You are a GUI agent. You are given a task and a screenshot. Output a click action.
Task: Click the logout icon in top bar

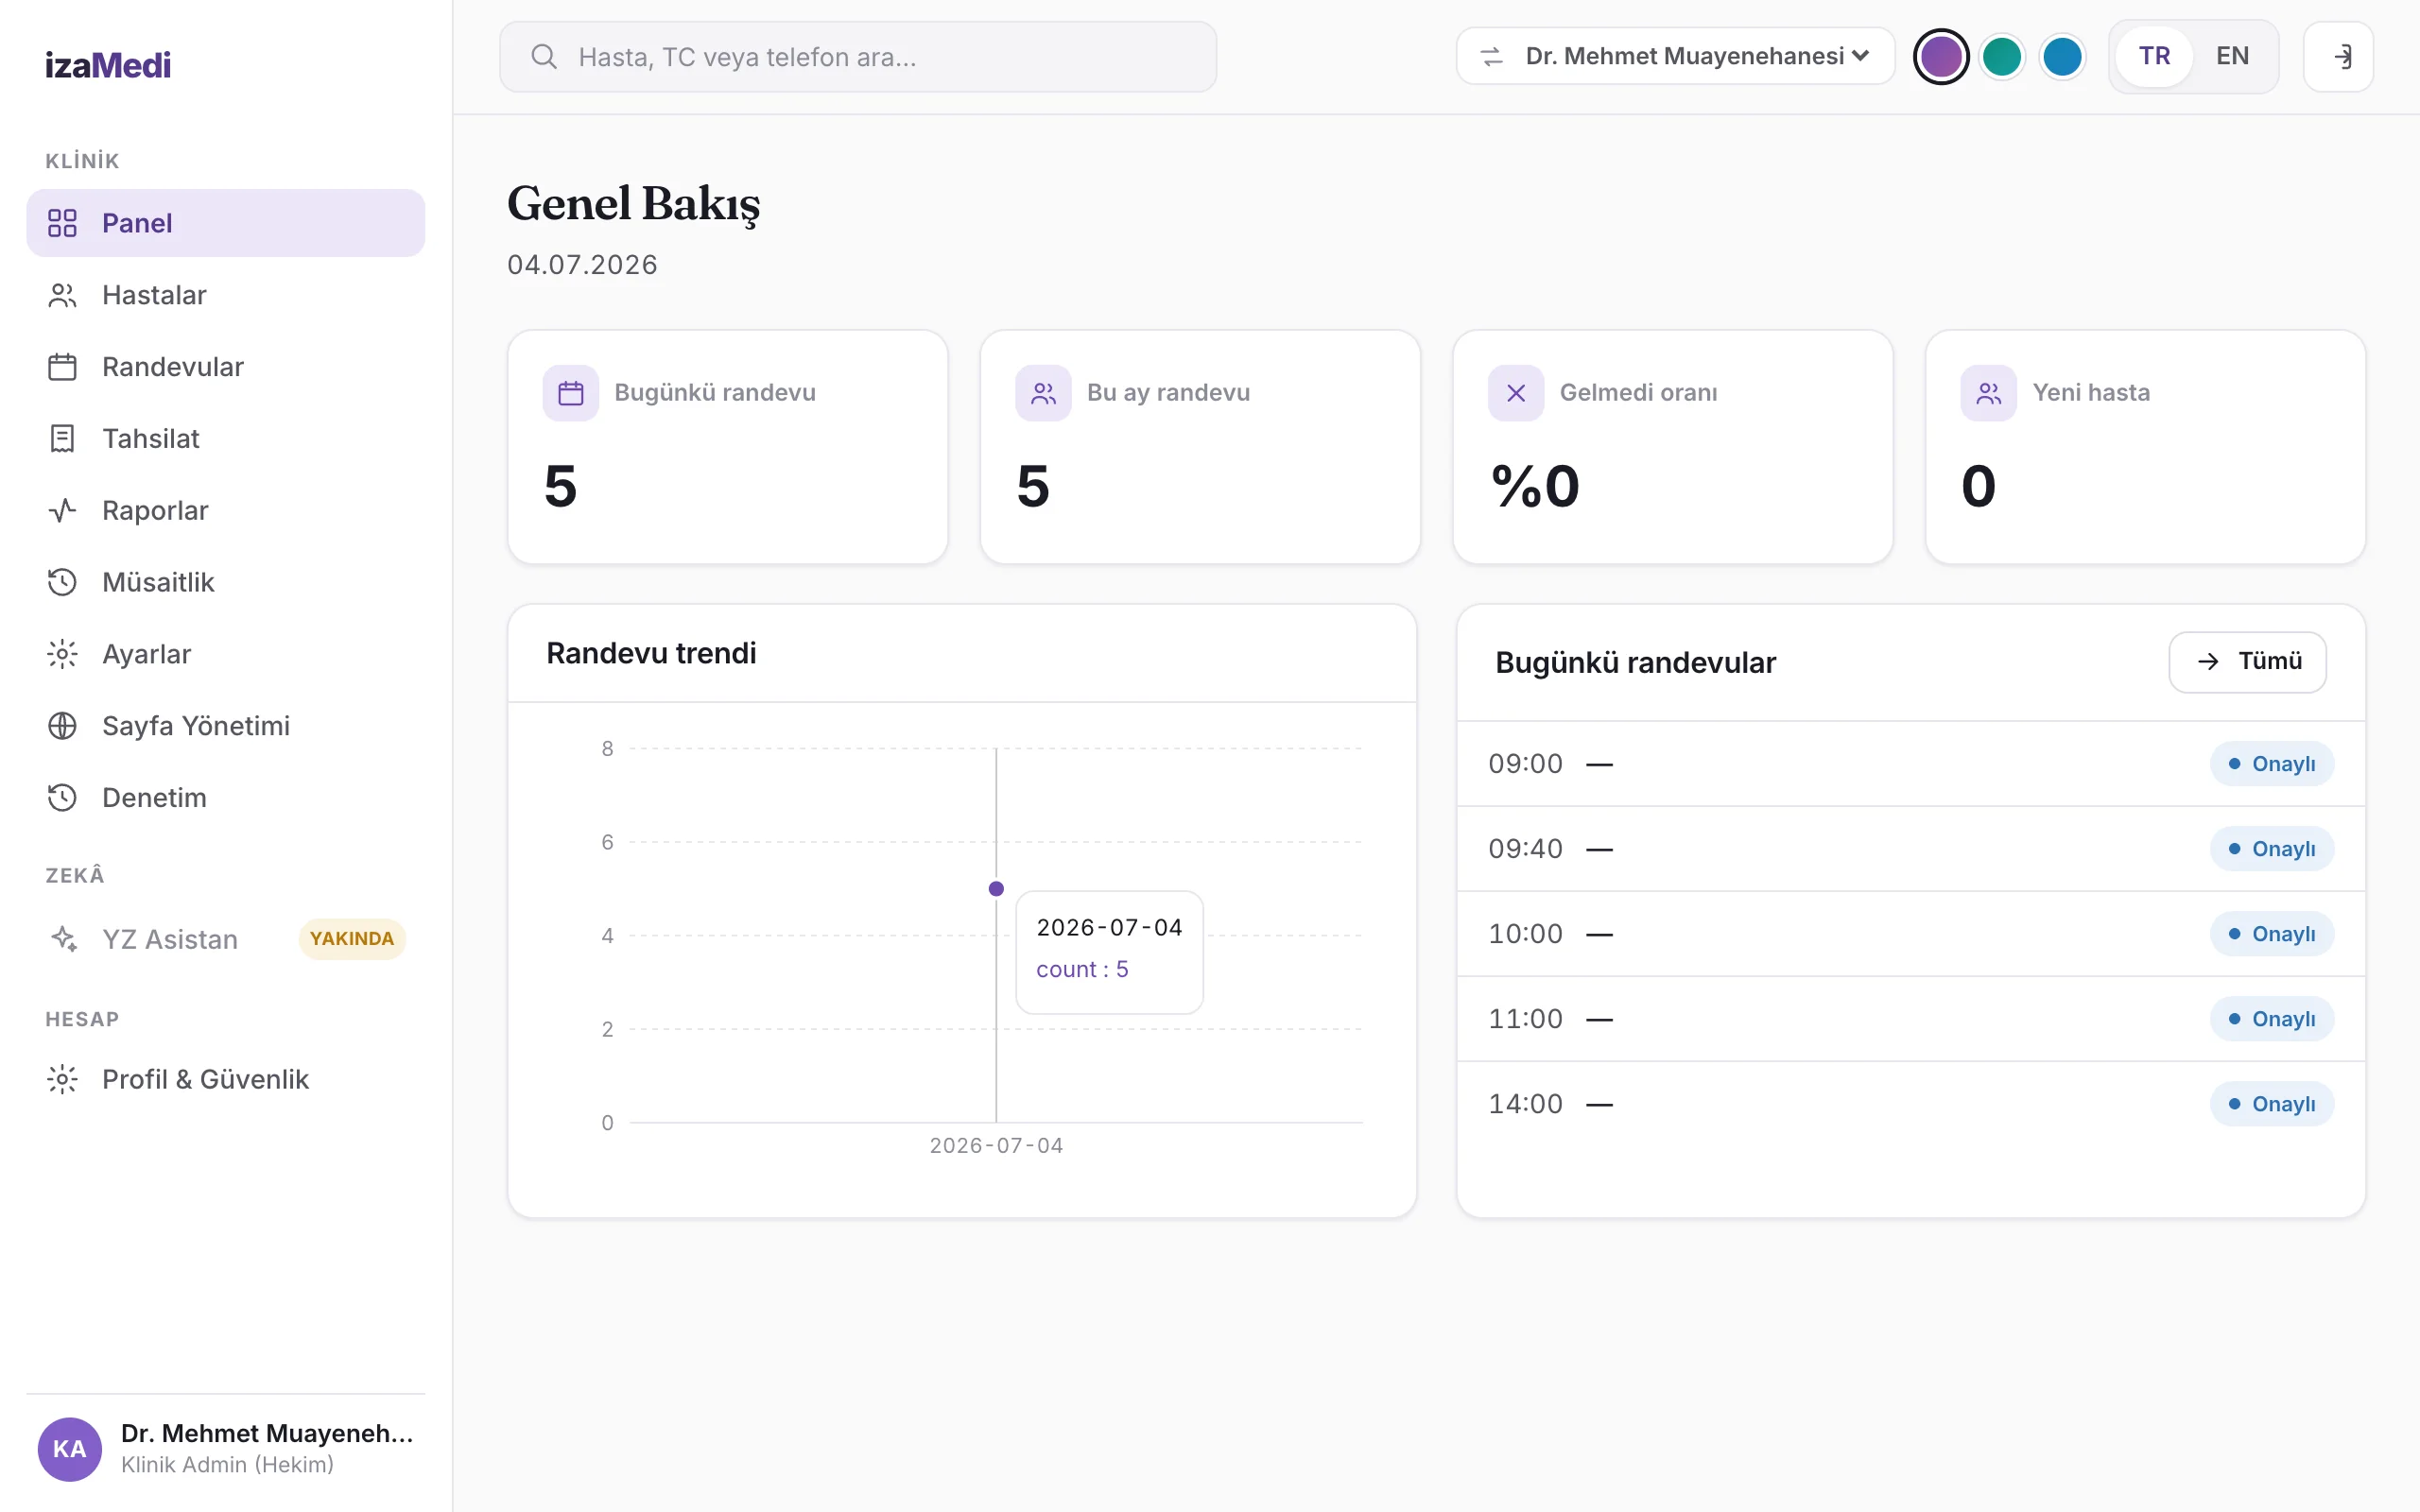[2338, 57]
